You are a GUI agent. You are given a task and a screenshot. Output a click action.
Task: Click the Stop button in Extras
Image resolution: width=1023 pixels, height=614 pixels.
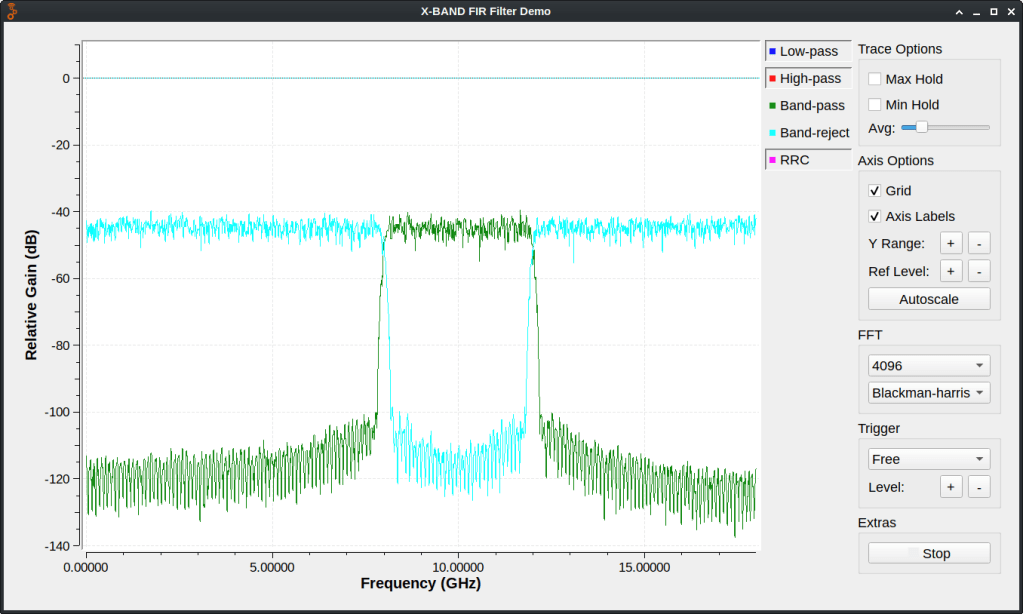click(x=929, y=554)
